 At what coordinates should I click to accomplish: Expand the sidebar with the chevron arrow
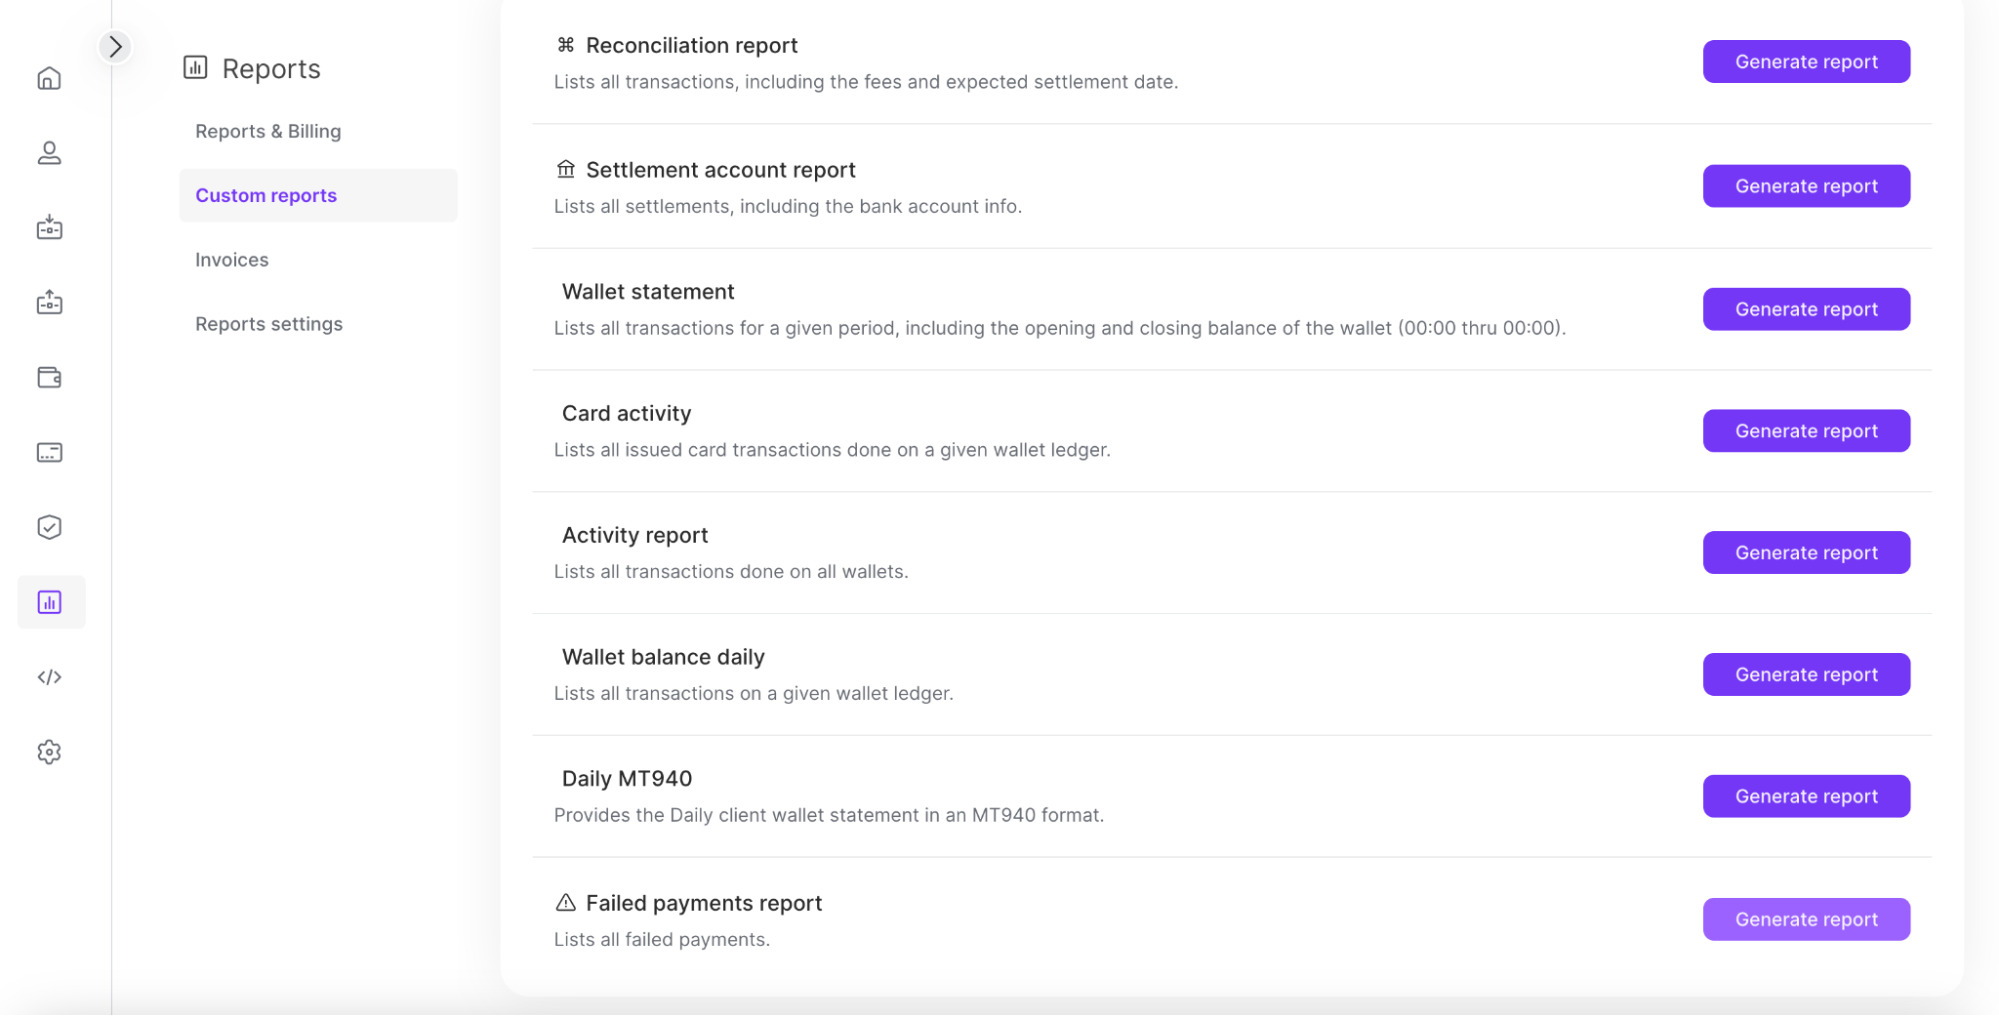coord(114,46)
